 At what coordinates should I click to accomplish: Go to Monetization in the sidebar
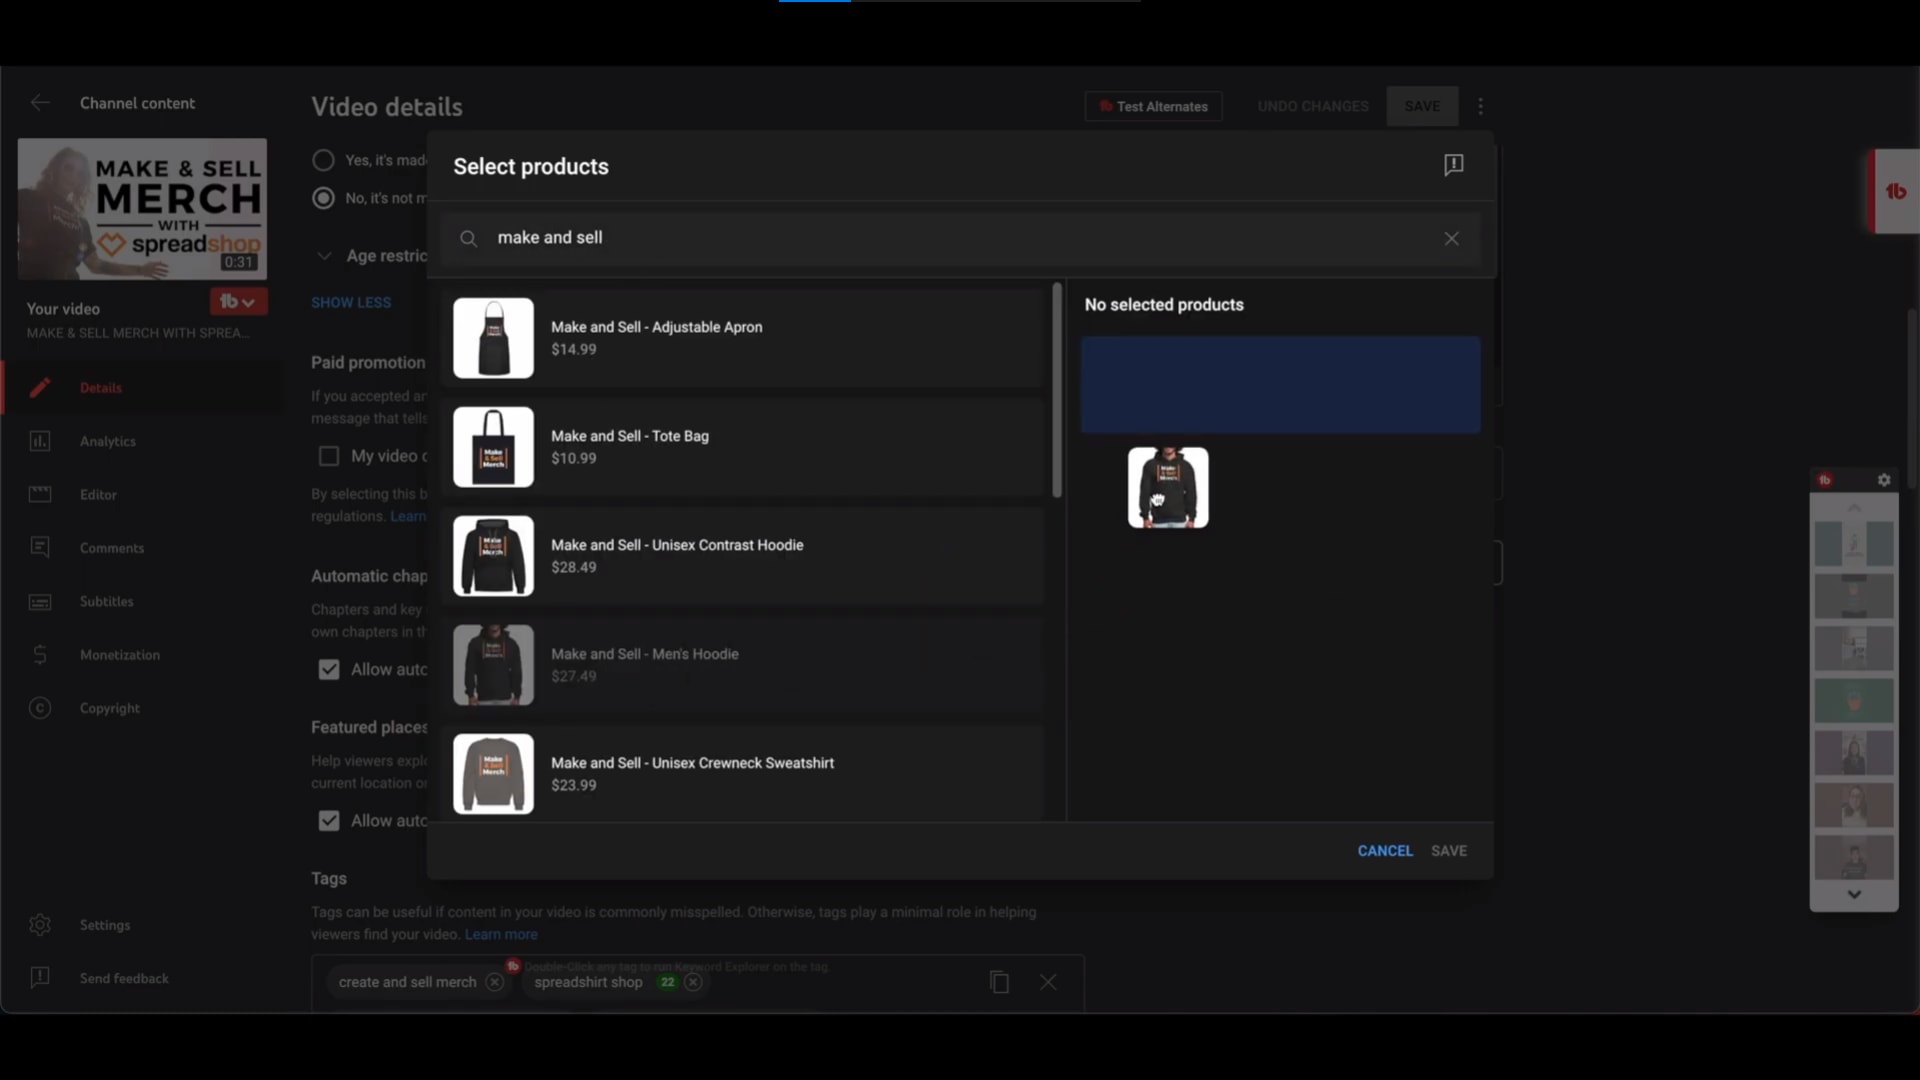click(119, 655)
